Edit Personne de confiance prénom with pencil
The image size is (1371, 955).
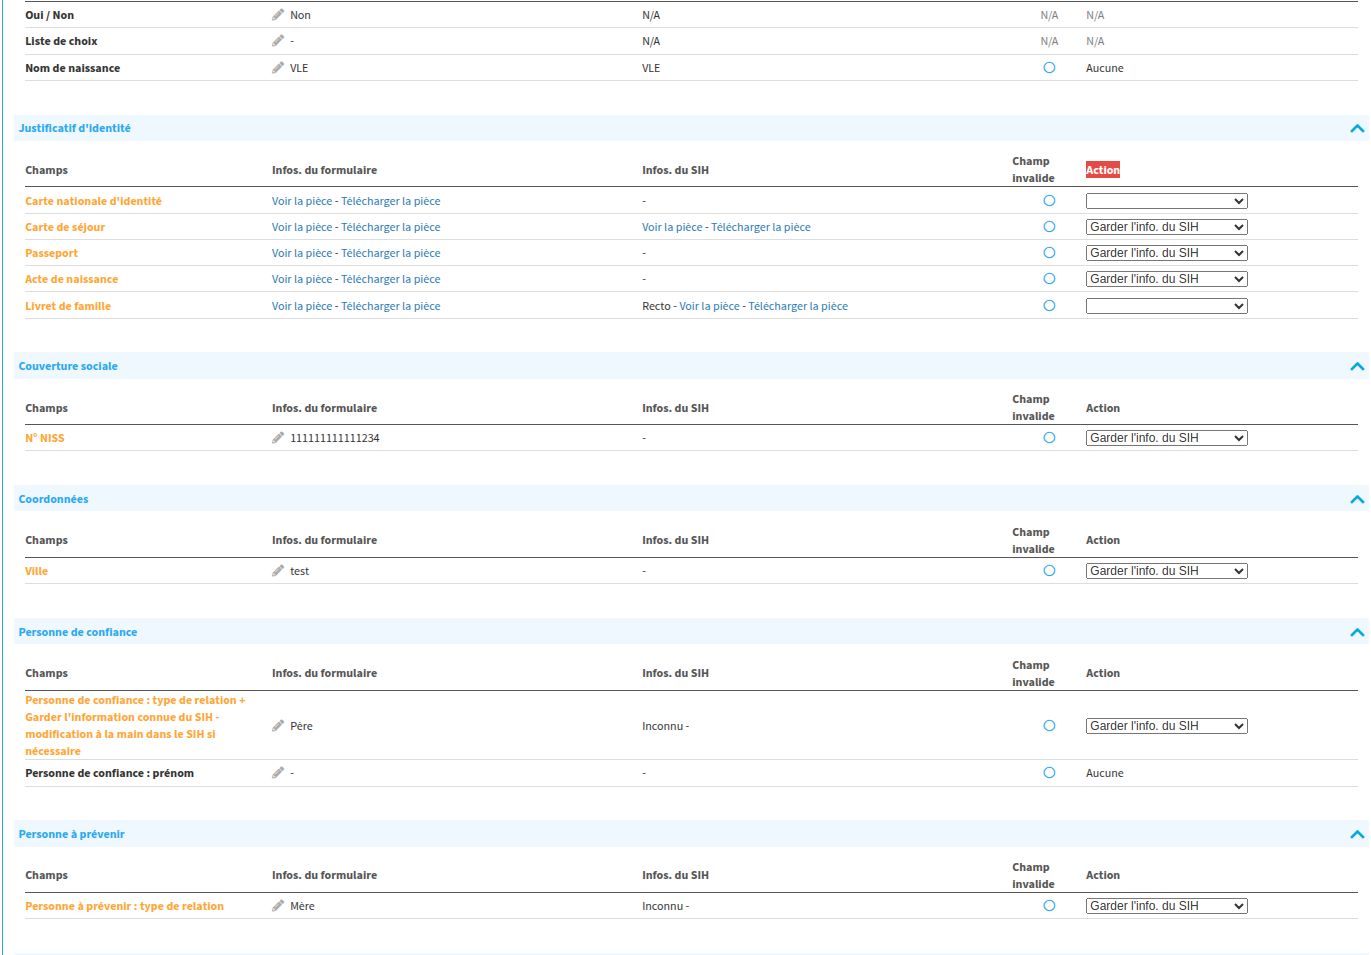[x=278, y=773]
